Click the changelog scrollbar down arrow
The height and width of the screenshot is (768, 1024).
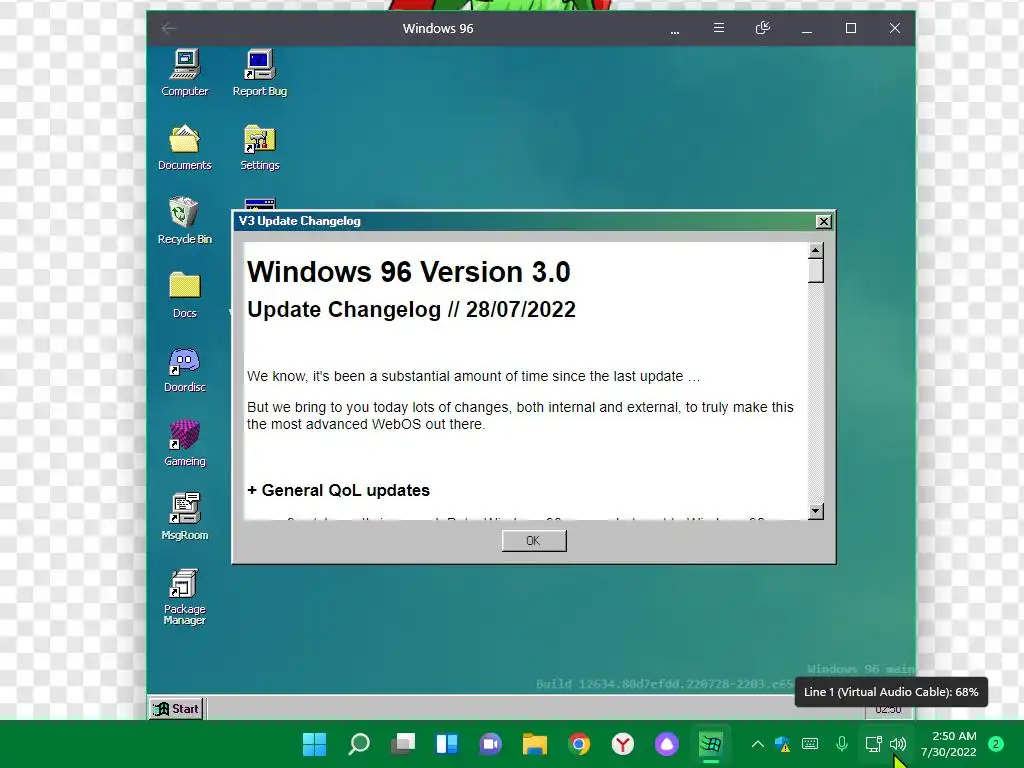click(815, 511)
